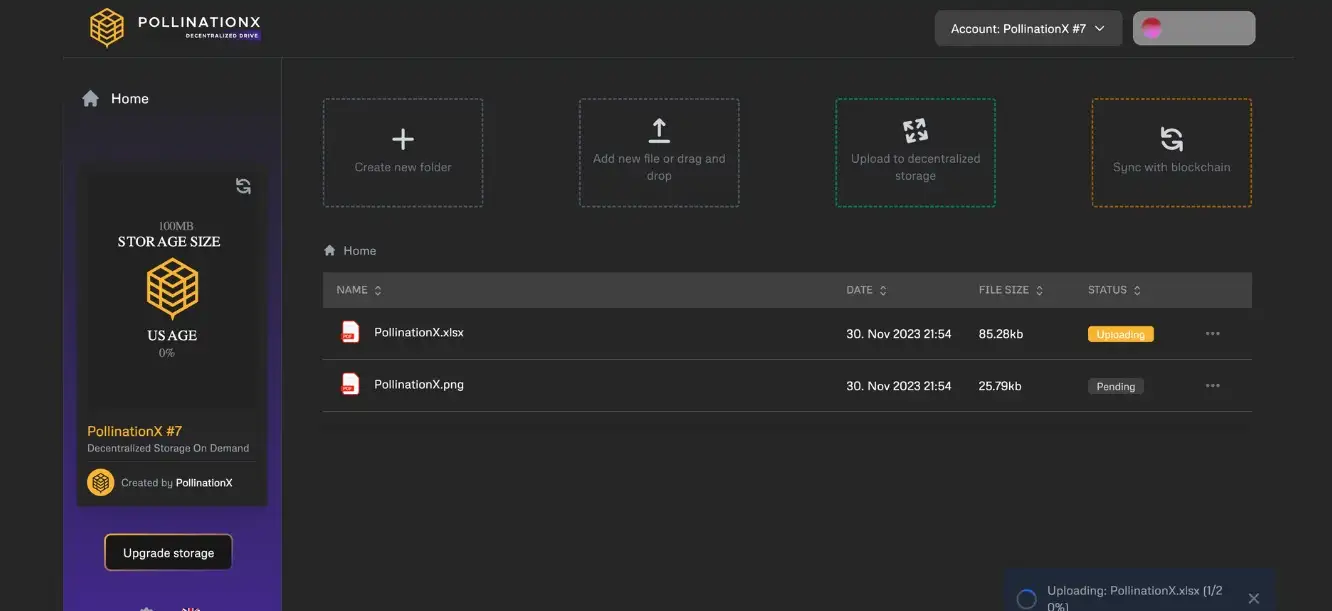Image resolution: width=1332 pixels, height=611 pixels.
Task: Close the Uploading PollinationX.xlsx notification
Action: point(1254,598)
